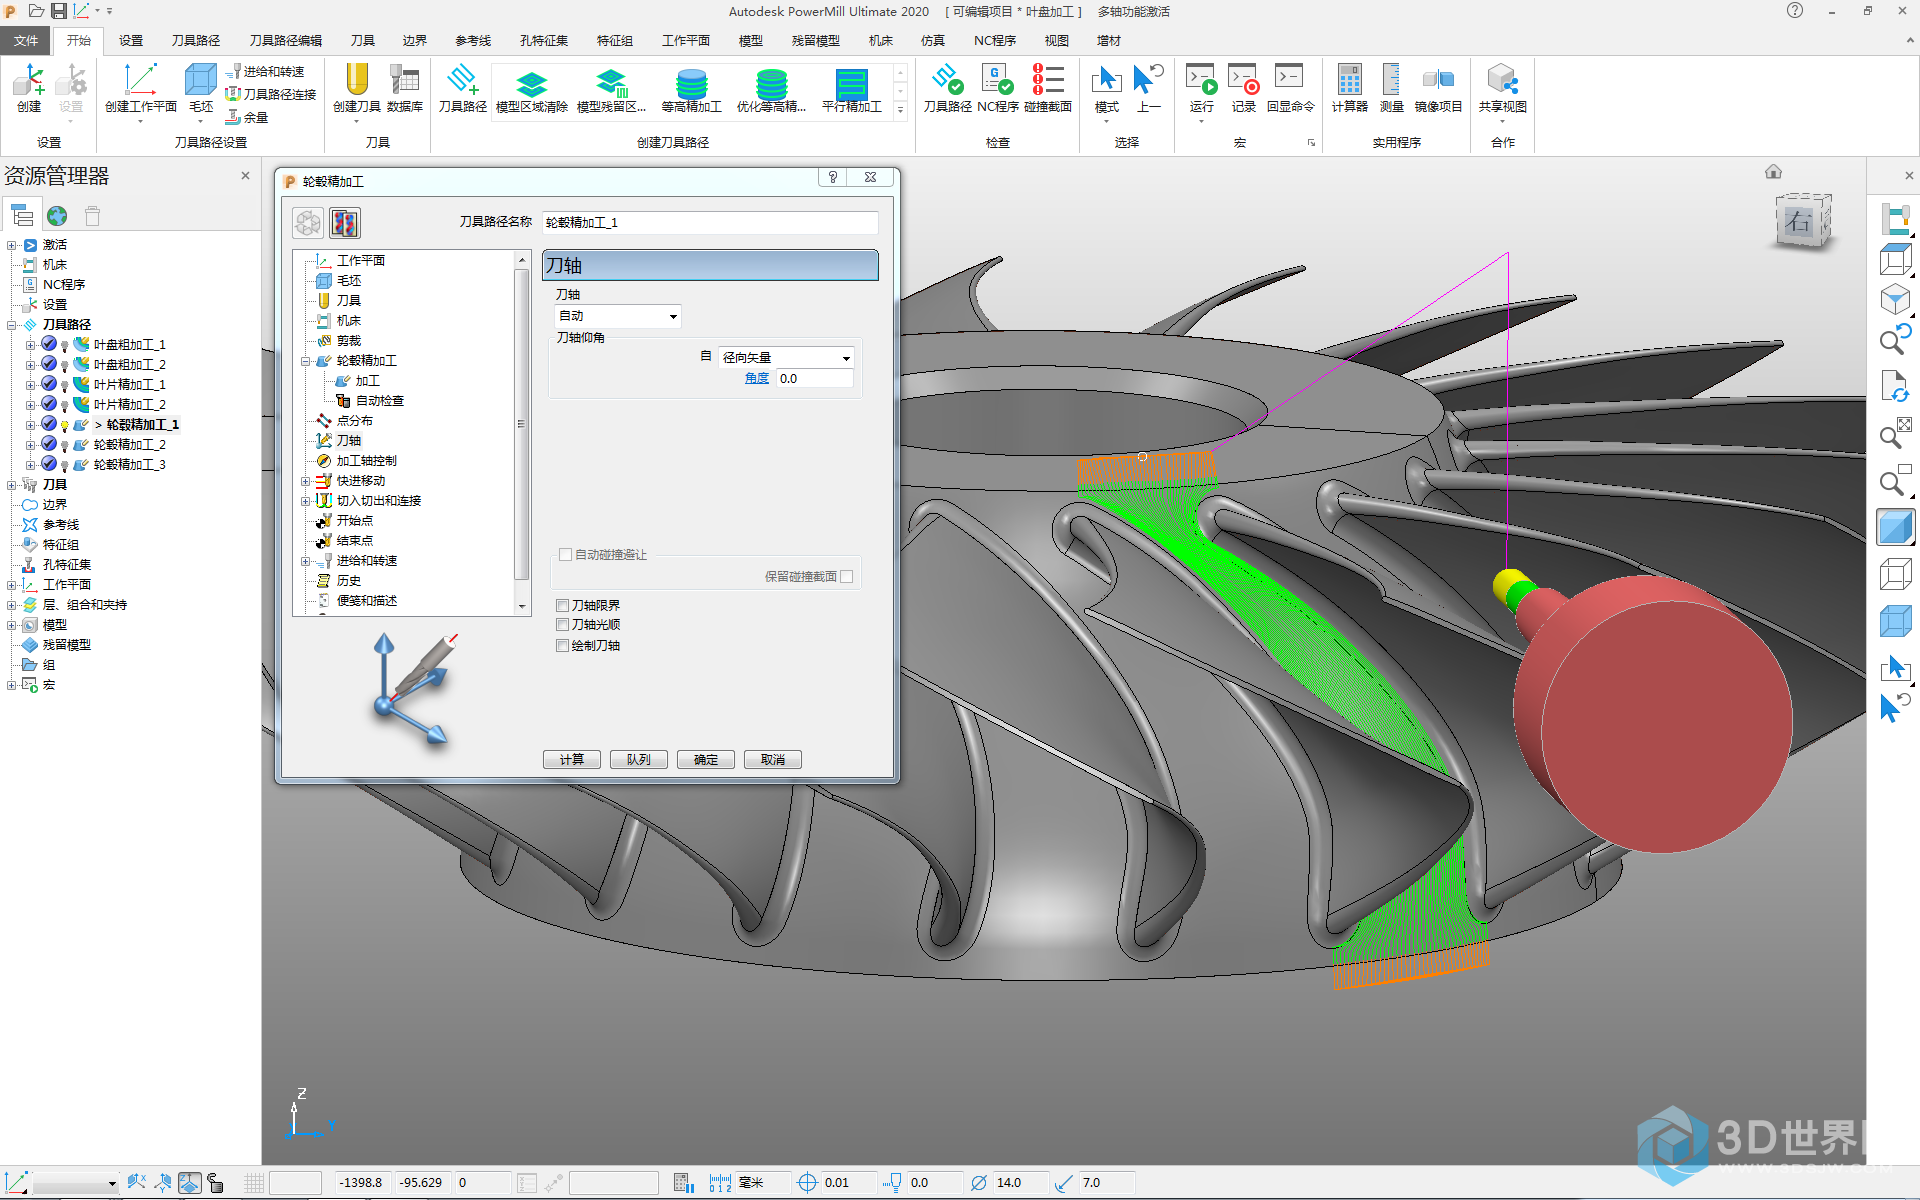Toggle the 自动碰撞避让 checkbox
1920x1200 pixels.
click(566, 555)
